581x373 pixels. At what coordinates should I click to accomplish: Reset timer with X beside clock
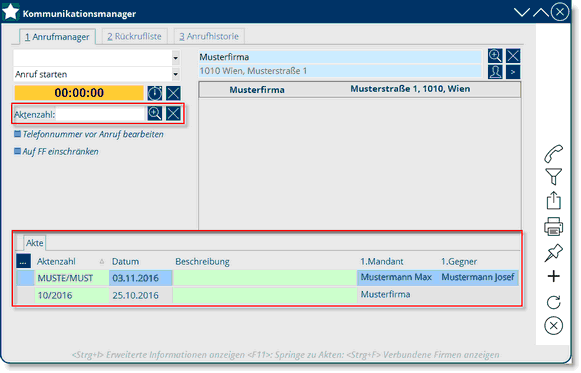point(173,93)
